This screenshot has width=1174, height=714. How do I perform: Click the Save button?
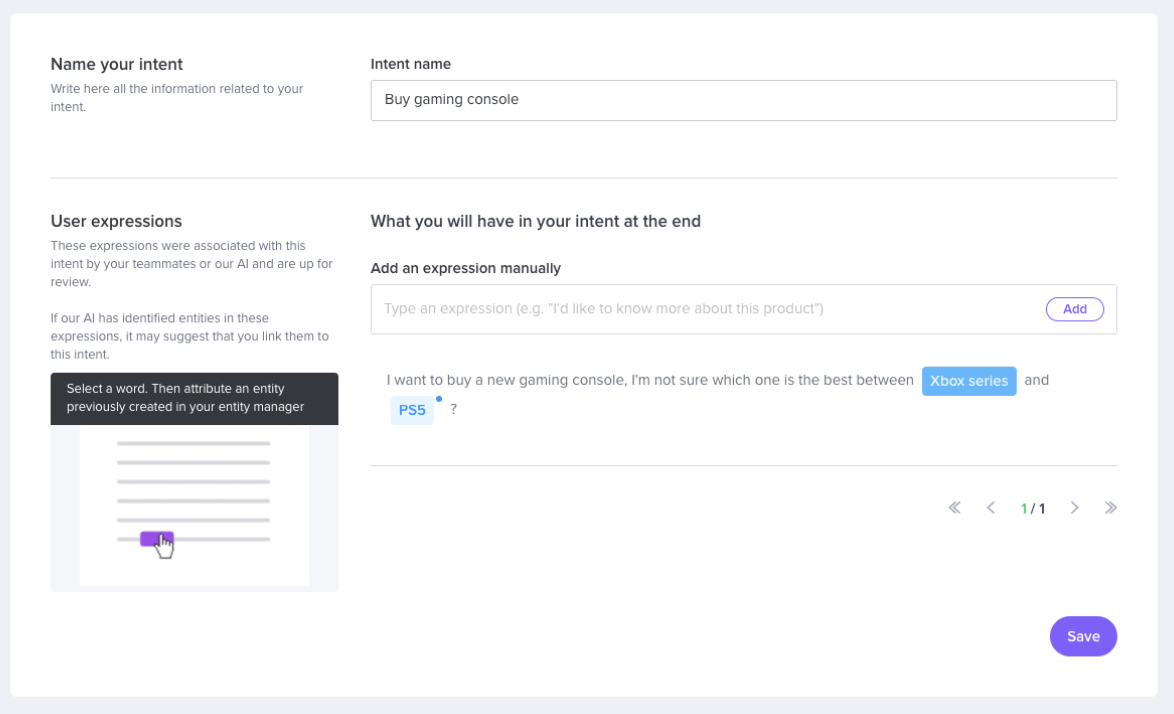pyautogui.click(x=1083, y=636)
